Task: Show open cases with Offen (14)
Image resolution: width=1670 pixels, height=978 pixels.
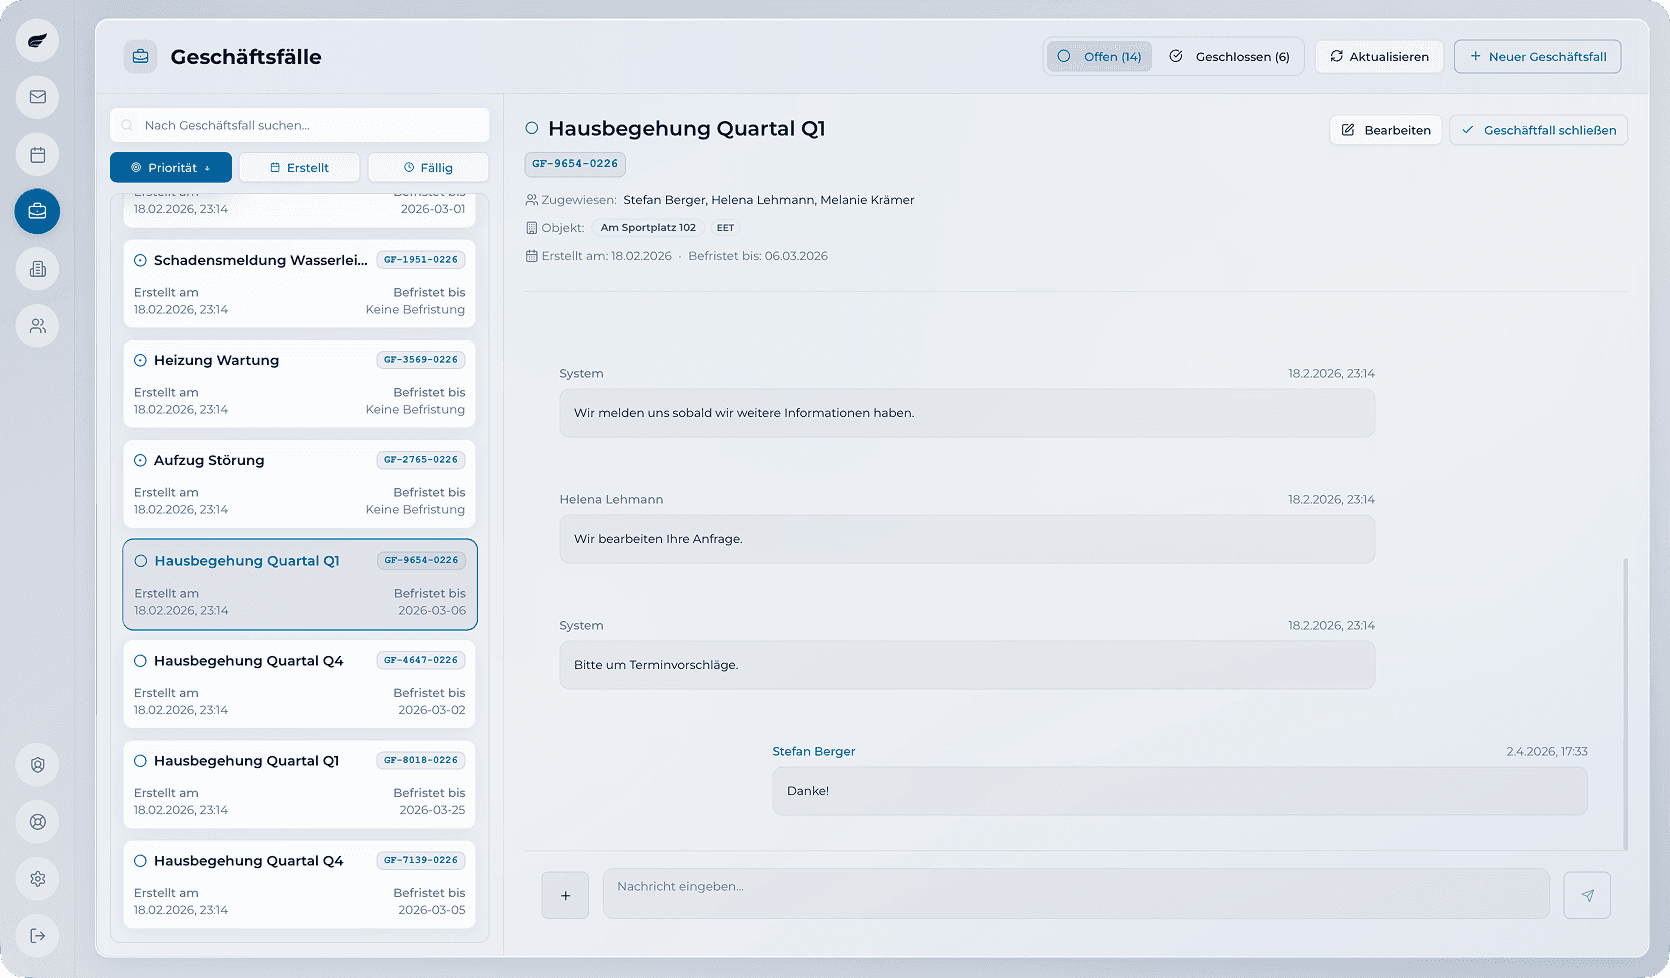Action: coord(1099,56)
